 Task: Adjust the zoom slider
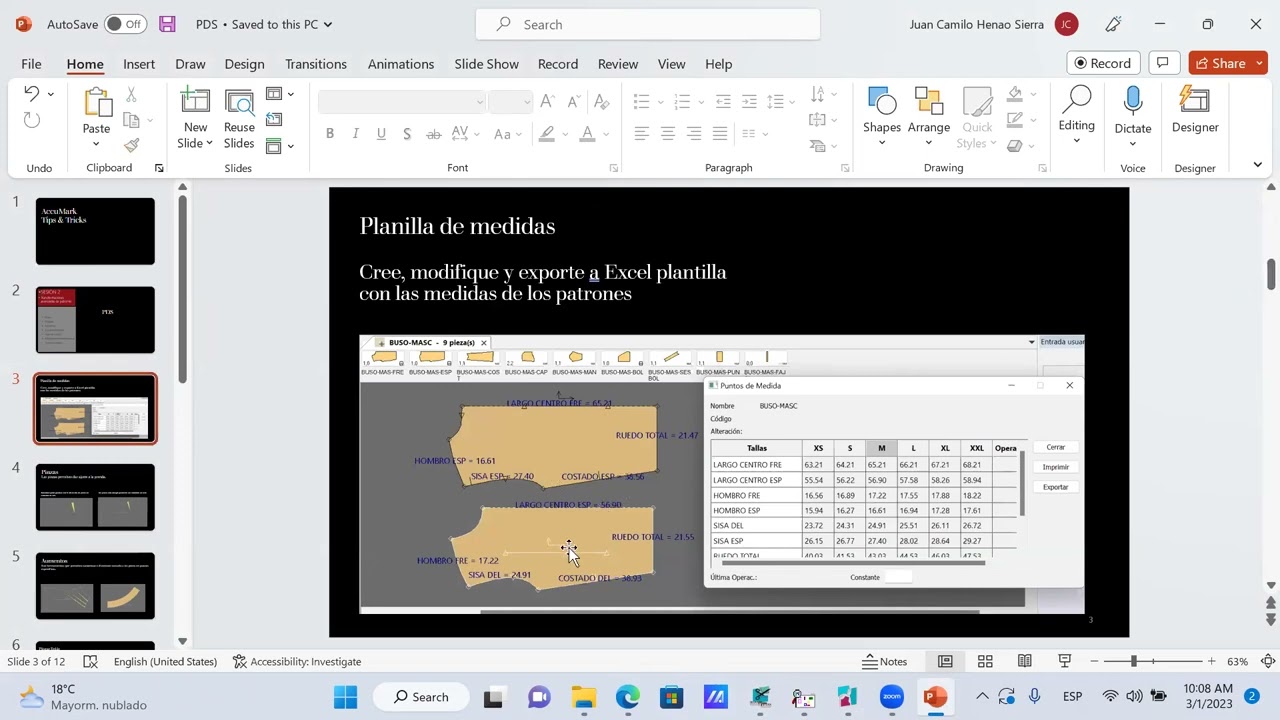[x=1134, y=661]
